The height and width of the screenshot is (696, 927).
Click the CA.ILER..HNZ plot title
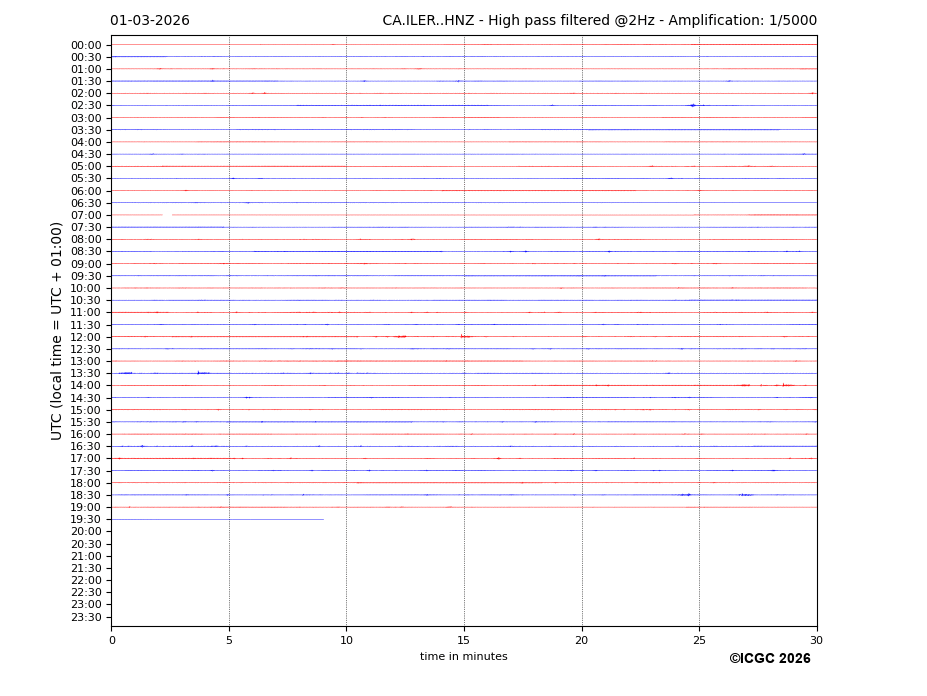pos(599,21)
